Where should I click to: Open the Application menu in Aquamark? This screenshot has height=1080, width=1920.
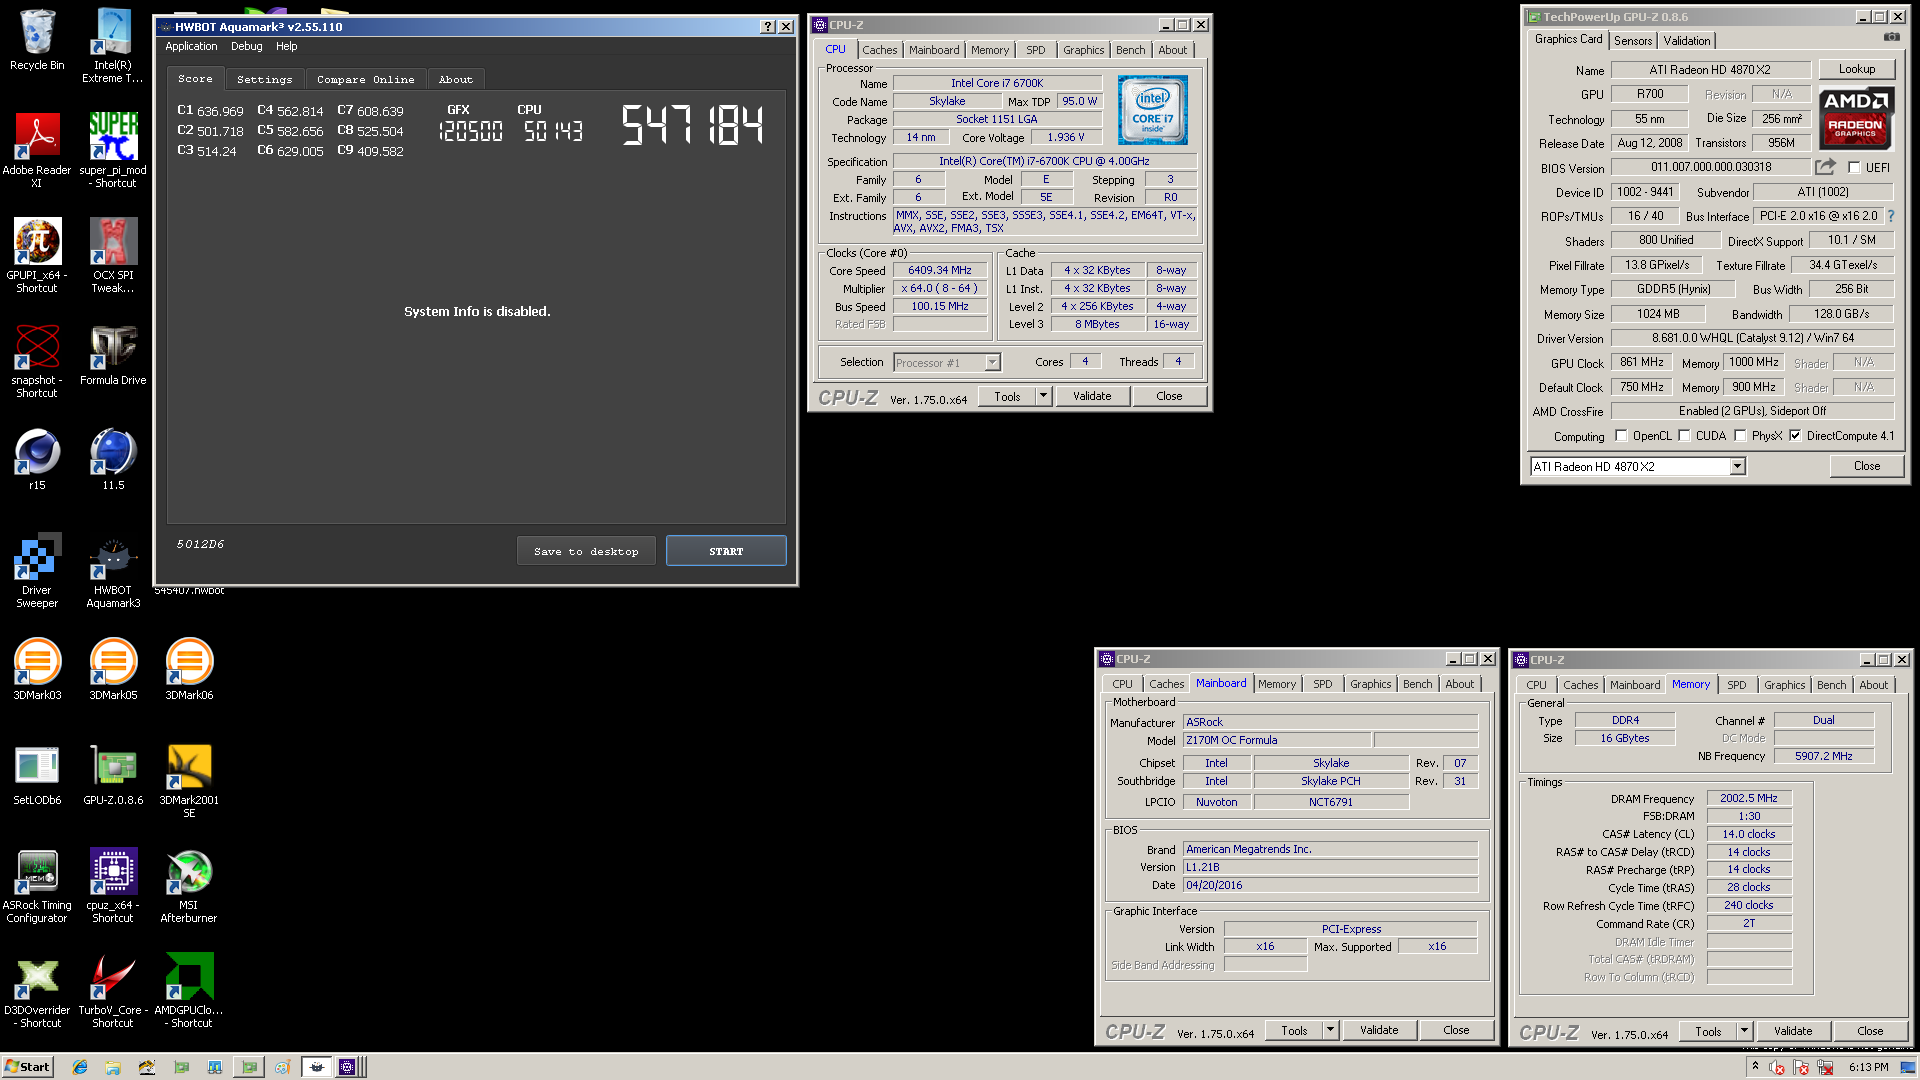(x=191, y=46)
